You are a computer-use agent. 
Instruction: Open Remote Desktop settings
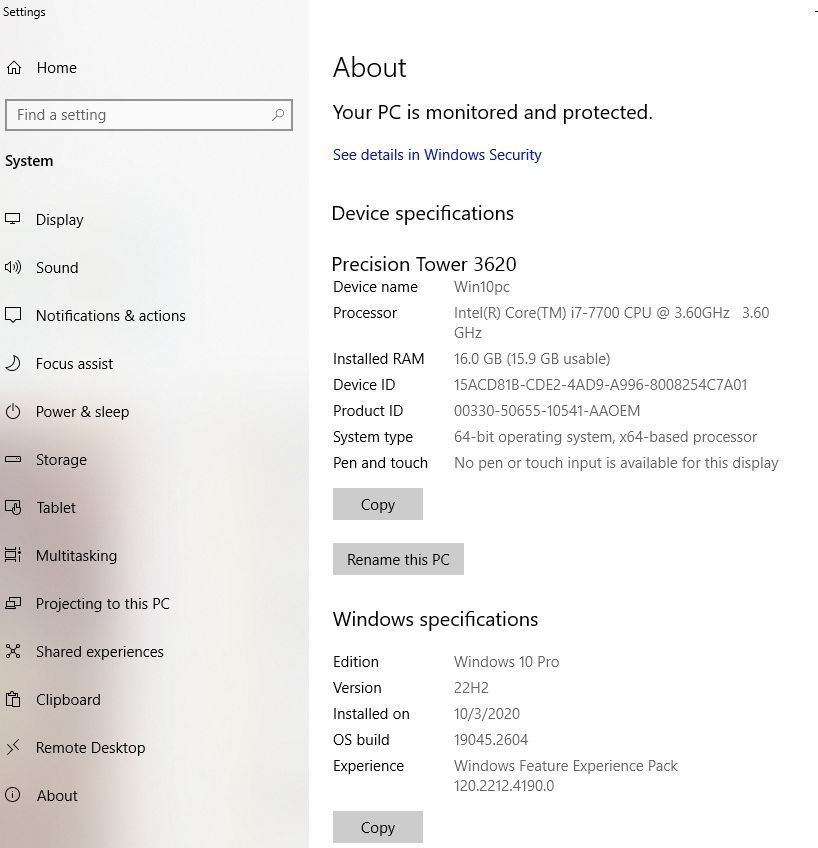pyautogui.click(x=90, y=748)
